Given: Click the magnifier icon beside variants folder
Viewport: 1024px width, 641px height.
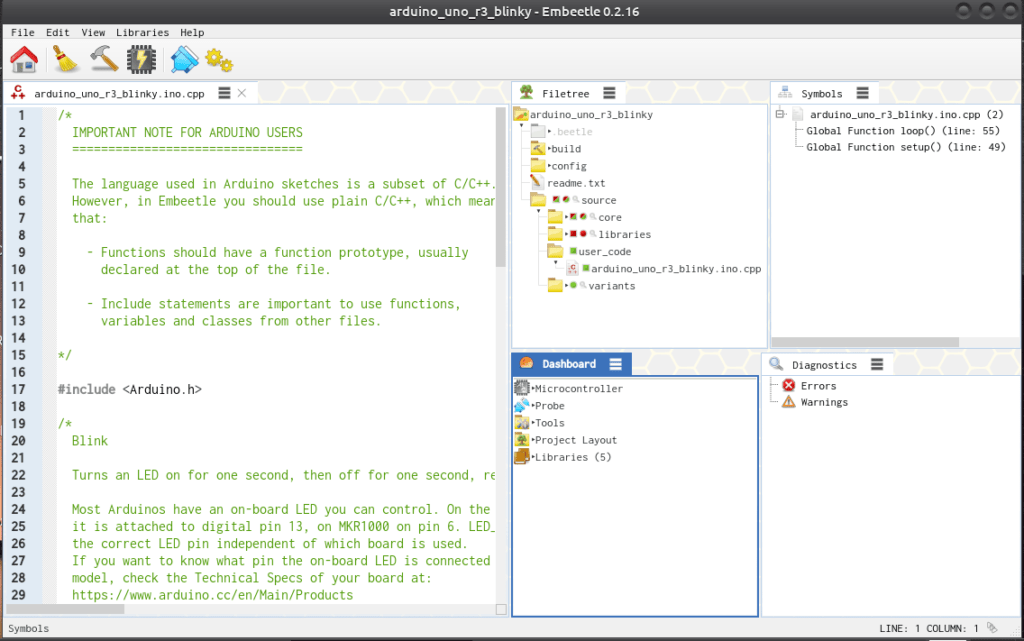Looking at the screenshot, I should tap(583, 285).
